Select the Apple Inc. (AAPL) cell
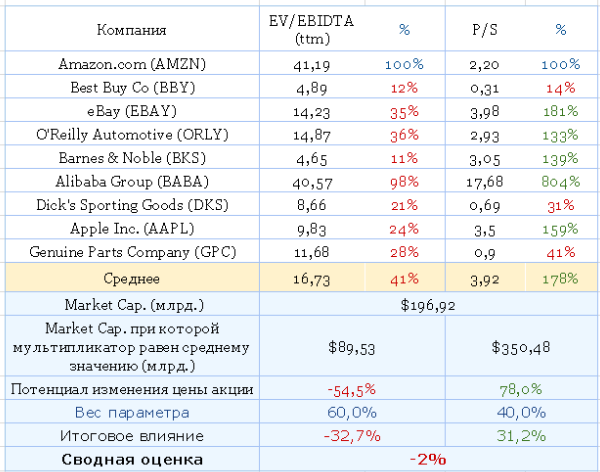Screen dimensions: 600x472 [x=134, y=227]
